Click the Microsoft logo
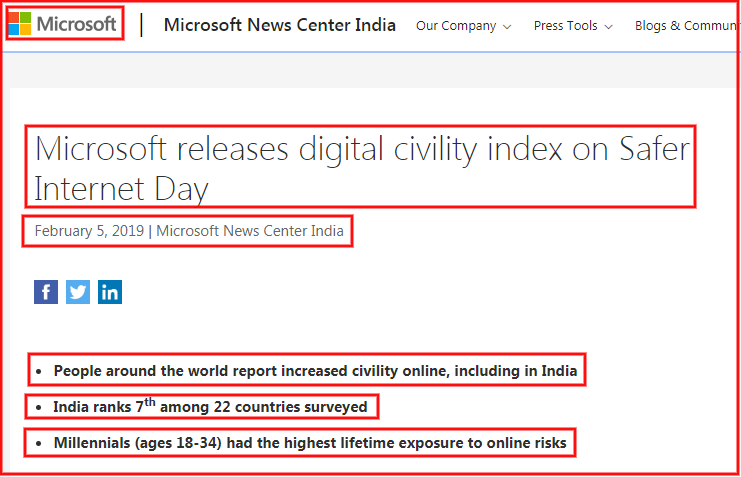The width and height of the screenshot is (741, 477). (x=62, y=24)
